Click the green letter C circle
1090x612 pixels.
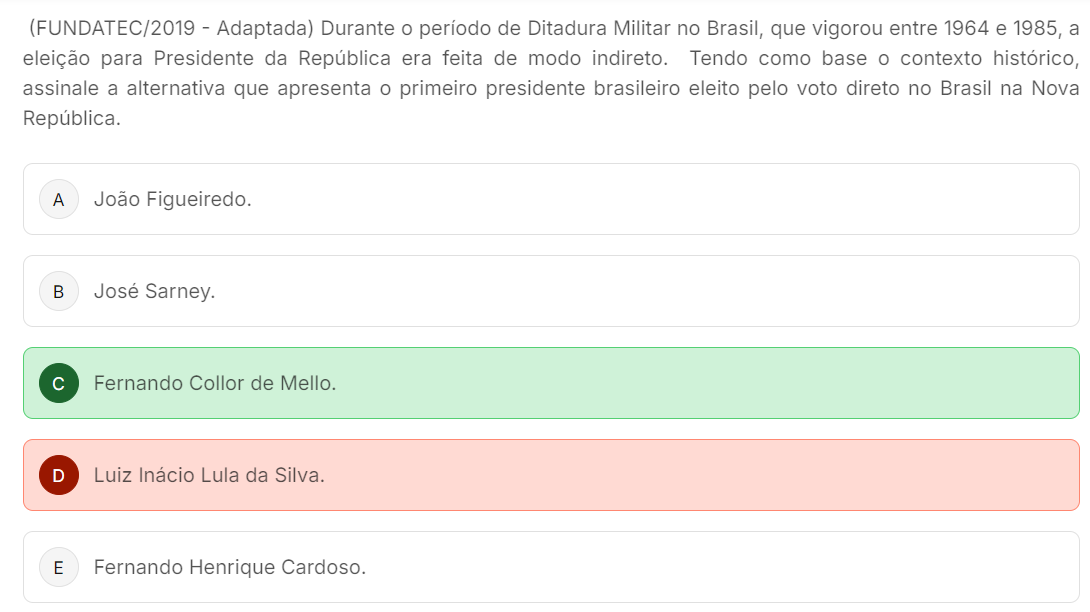coord(58,383)
